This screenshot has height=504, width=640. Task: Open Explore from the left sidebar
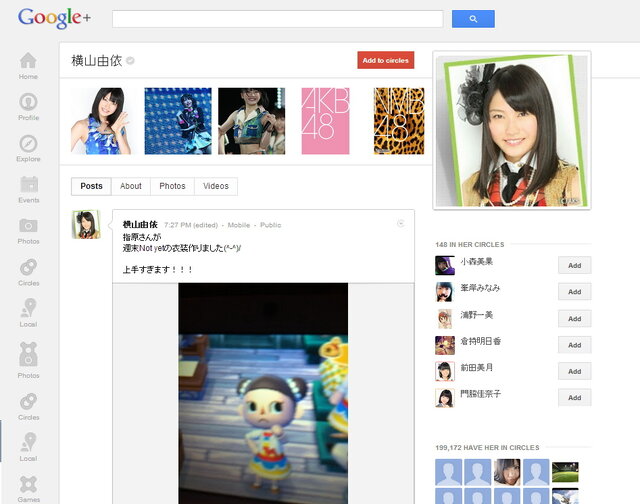(x=28, y=146)
